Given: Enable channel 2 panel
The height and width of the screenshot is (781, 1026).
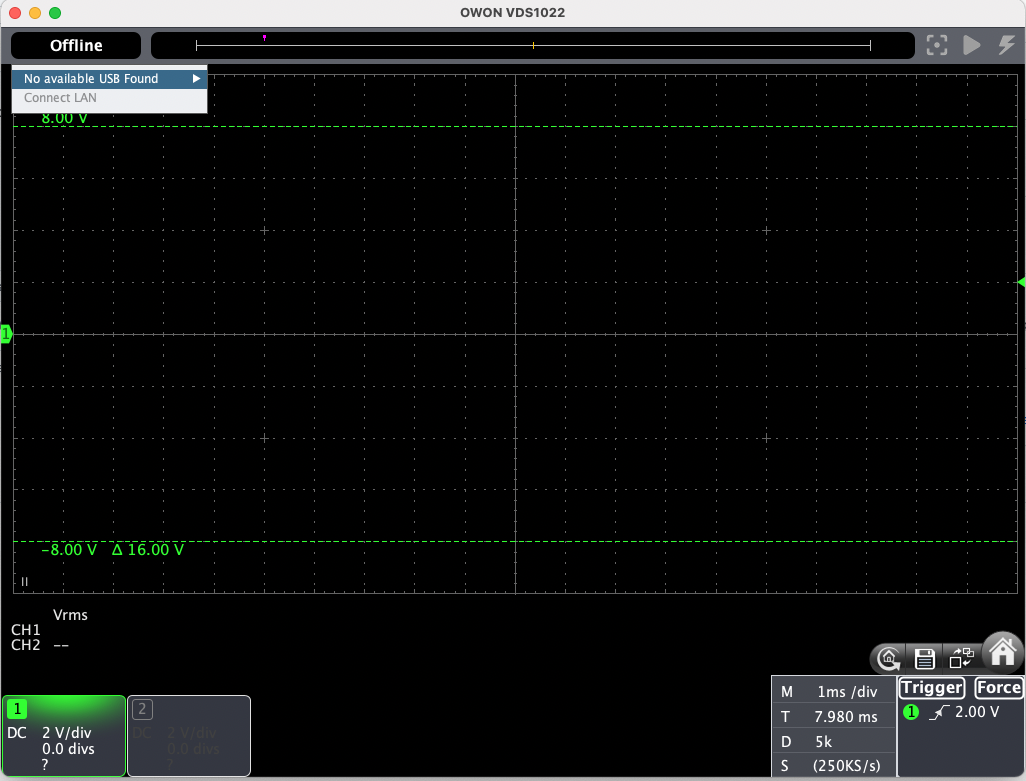Looking at the screenshot, I should pyautogui.click(x=189, y=736).
